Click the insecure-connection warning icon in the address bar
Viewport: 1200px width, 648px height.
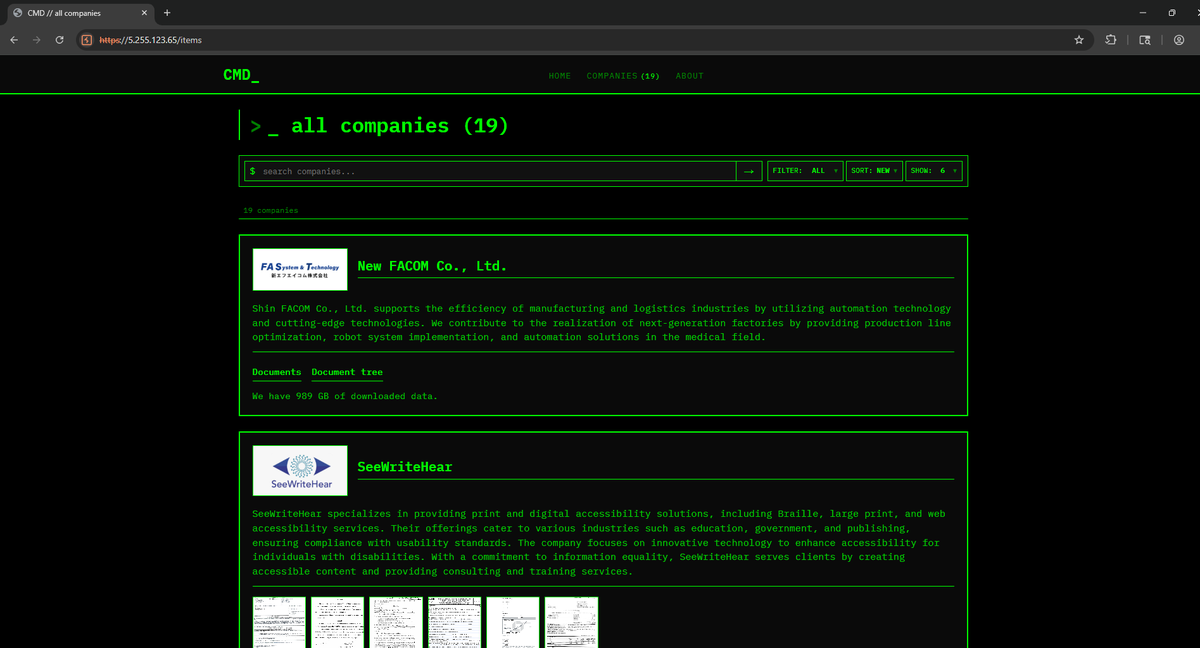click(87, 40)
